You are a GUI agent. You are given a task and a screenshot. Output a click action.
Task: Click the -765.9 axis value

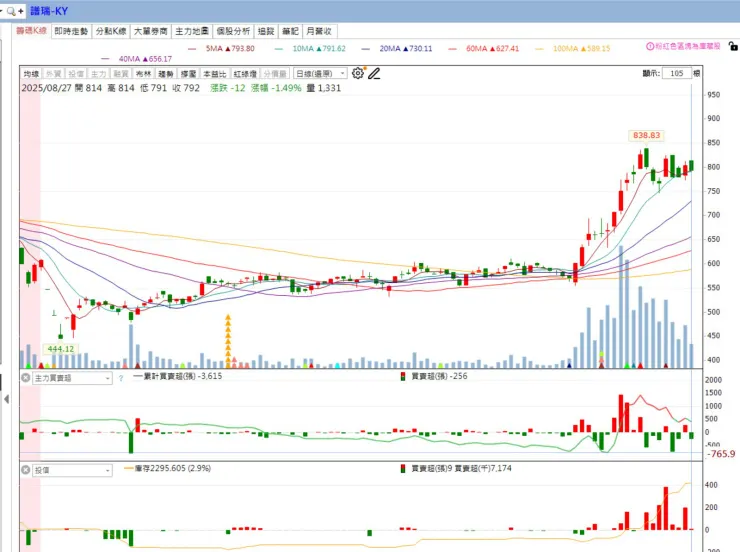tap(721, 454)
